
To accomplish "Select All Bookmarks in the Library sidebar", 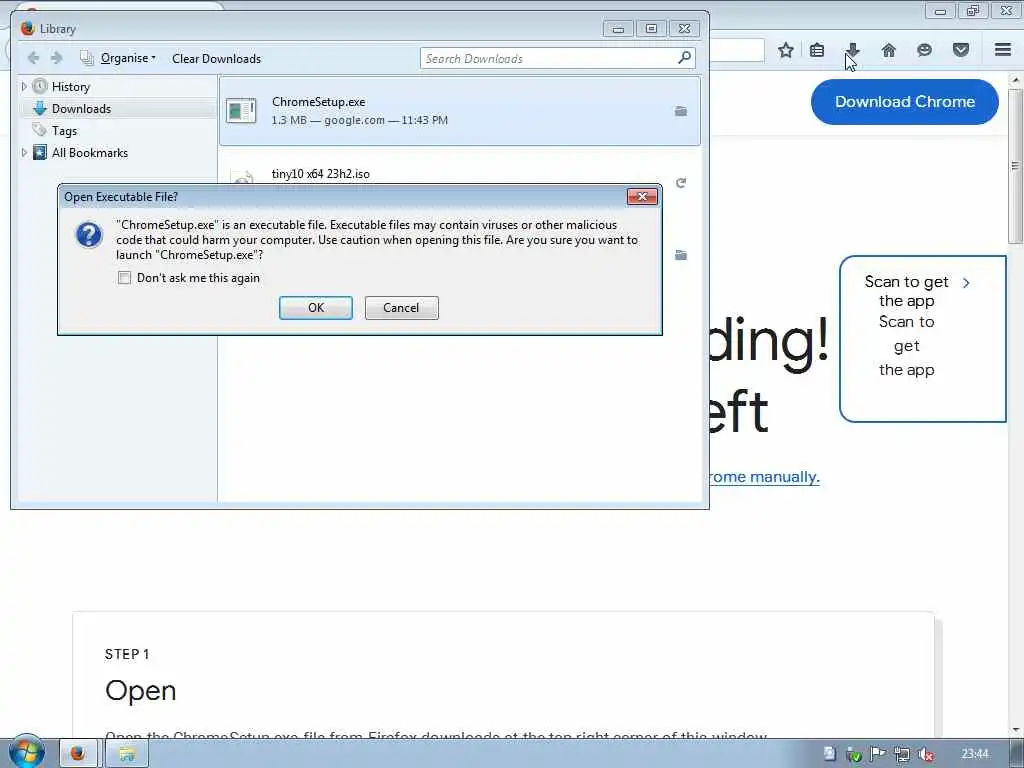I will click(x=89, y=153).
